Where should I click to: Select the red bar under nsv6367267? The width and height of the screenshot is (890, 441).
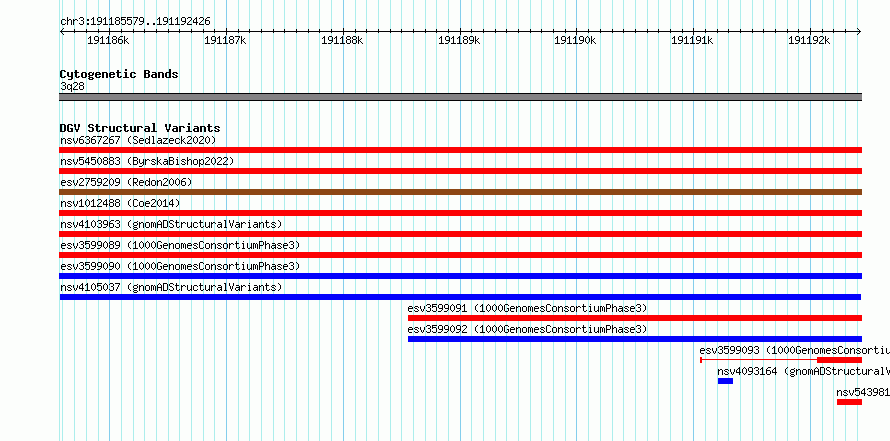coord(460,150)
